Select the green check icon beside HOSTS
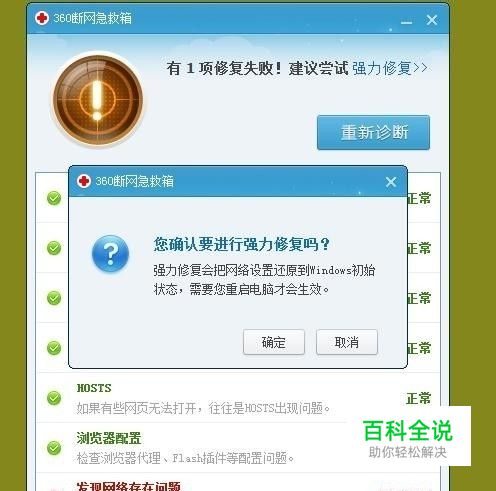The image size is (496, 491). (x=54, y=398)
